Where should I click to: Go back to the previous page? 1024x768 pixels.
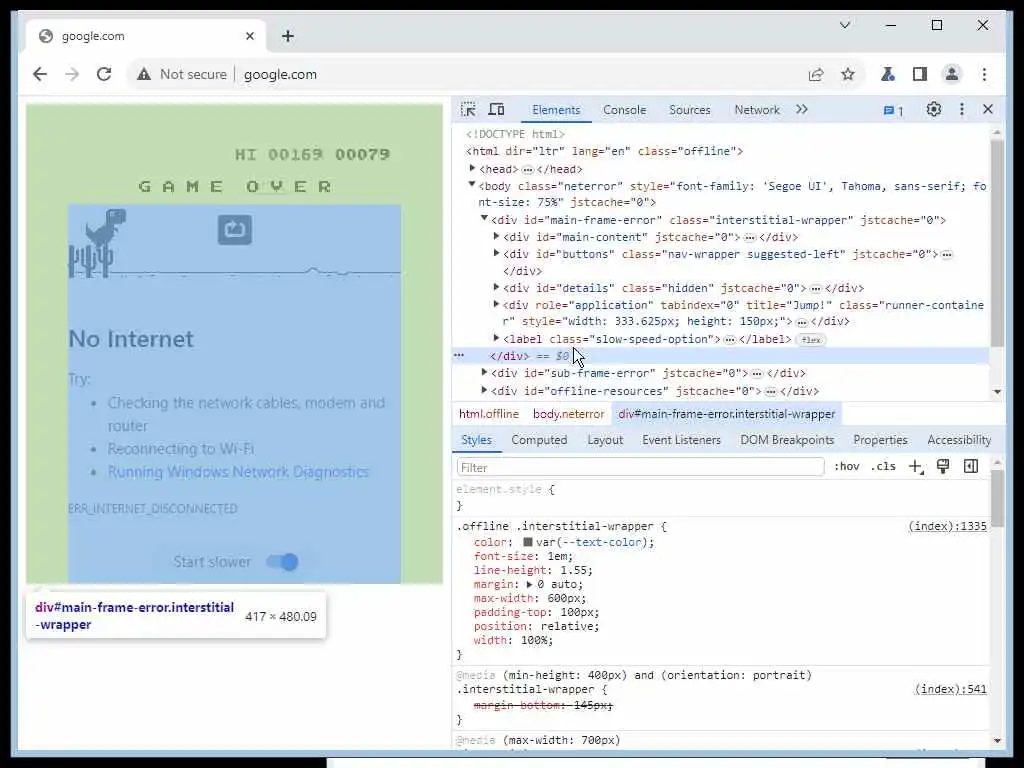coord(40,74)
